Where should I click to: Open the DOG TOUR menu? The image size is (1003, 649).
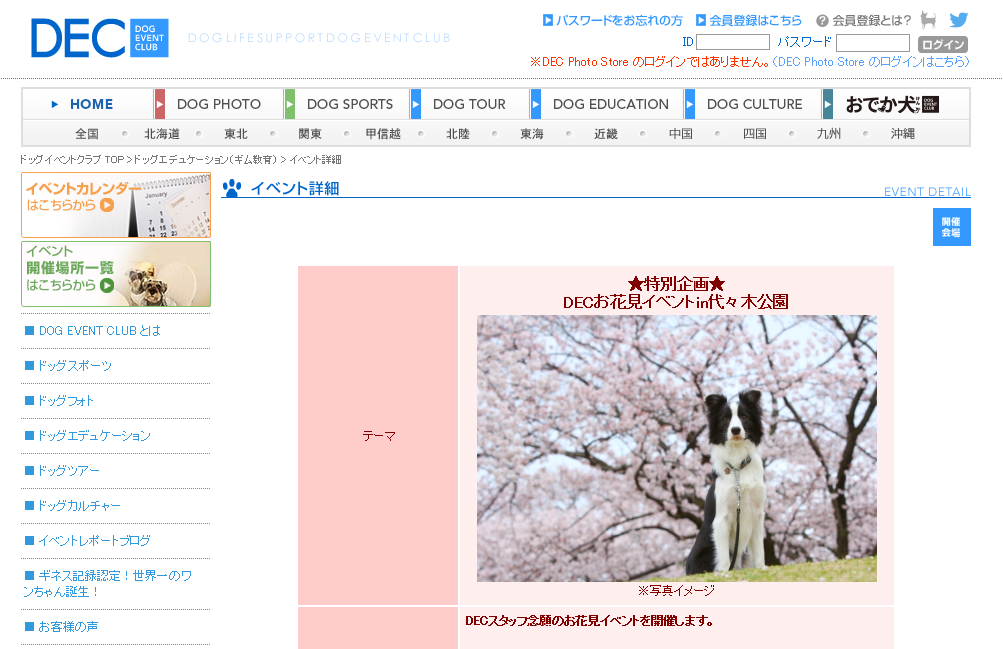coord(469,104)
